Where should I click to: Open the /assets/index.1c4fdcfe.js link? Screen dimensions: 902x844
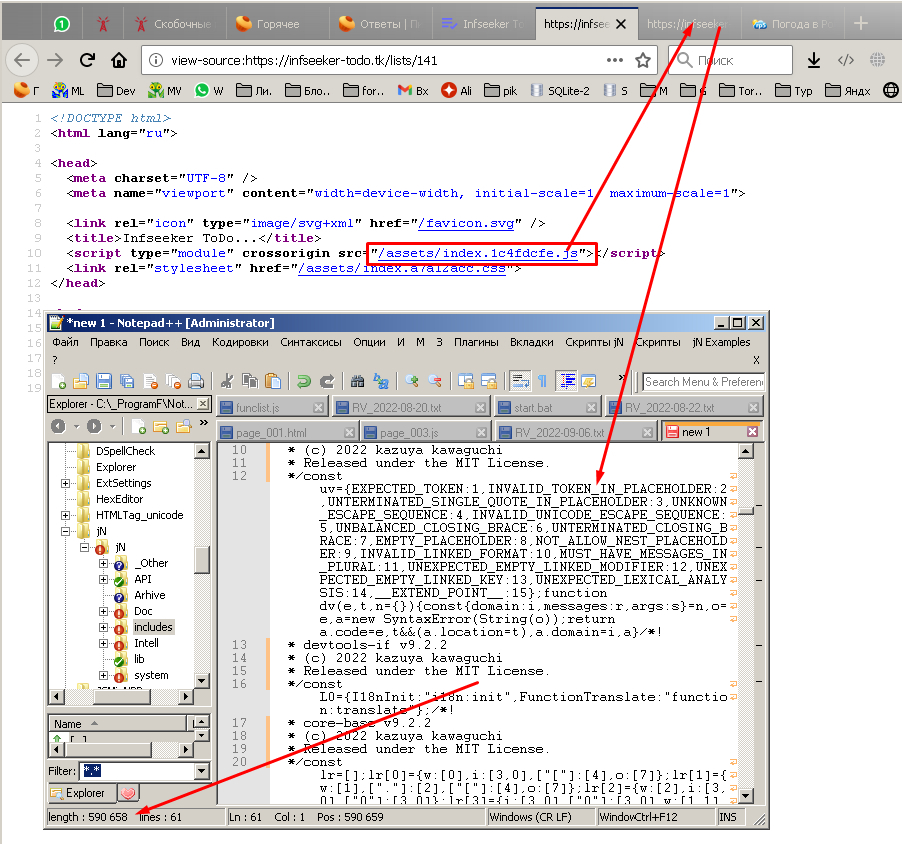(475, 253)
